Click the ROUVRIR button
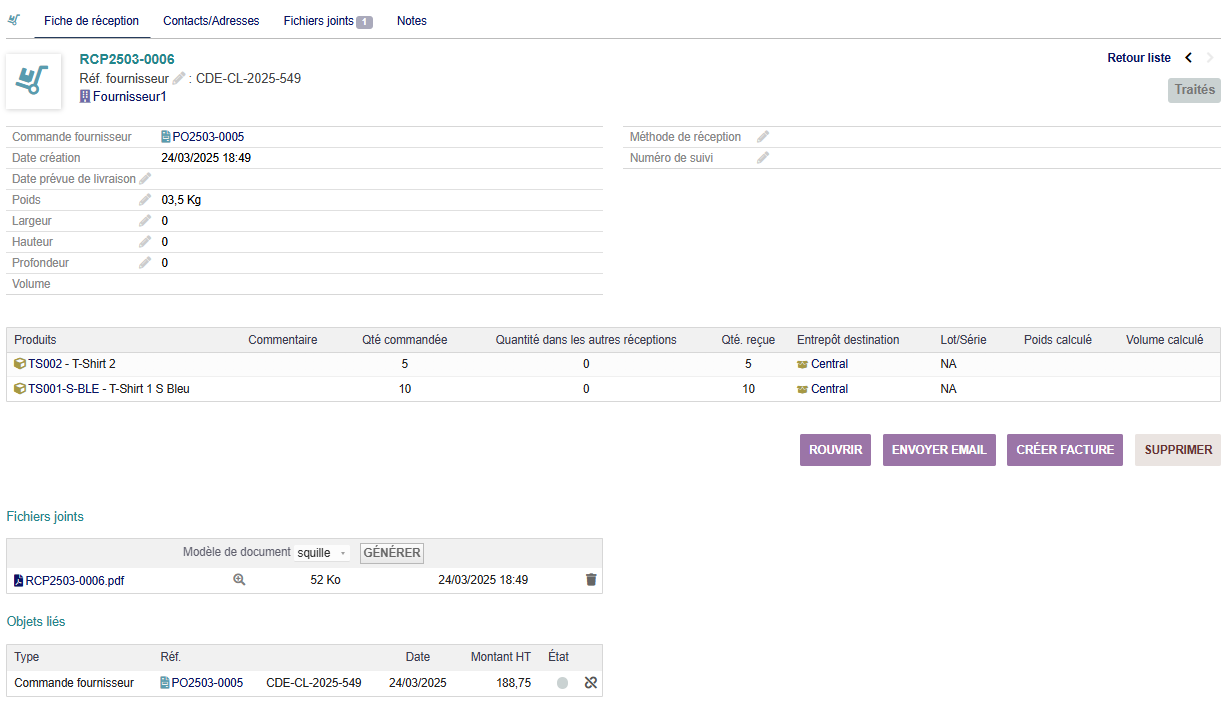Screen dimensions: 1232x702 (x=835, y=450)
